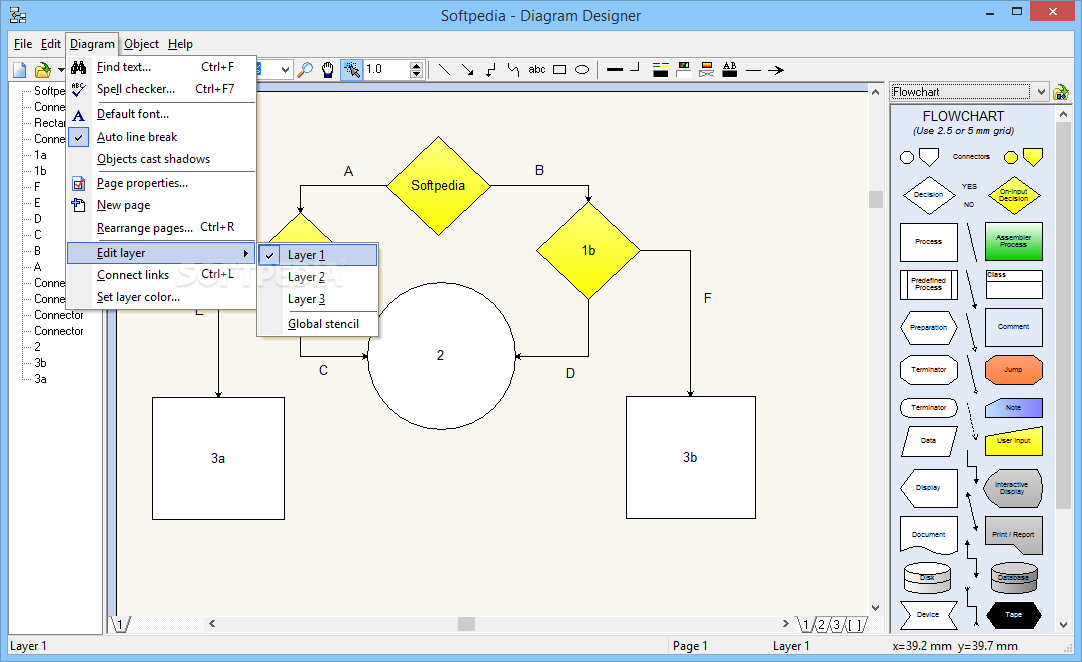
Task: Click the Open file folder icon
Action: tap(43, 70)
